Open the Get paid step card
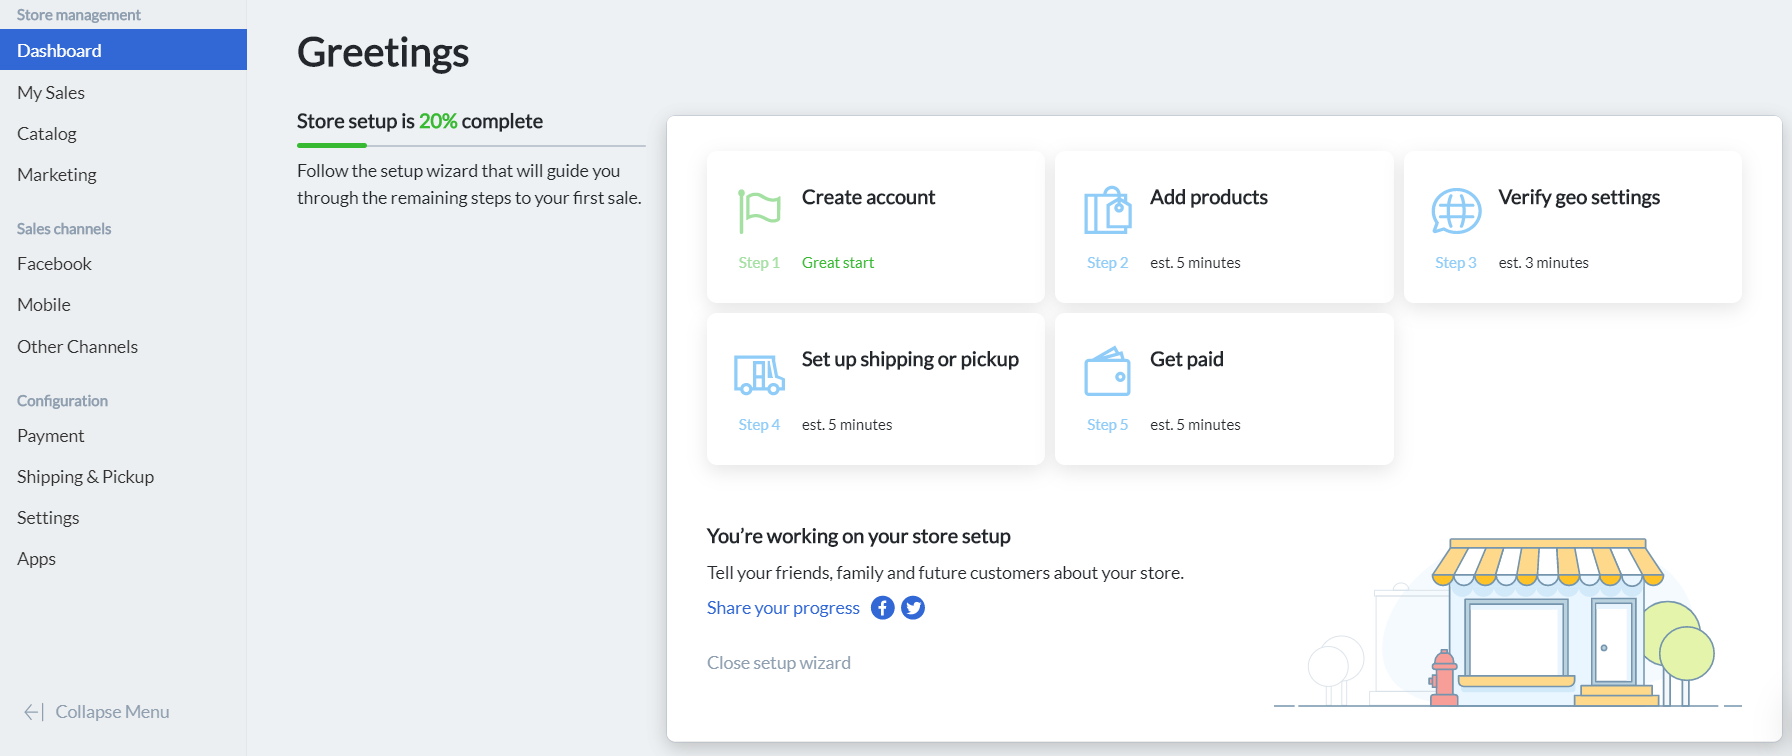The width and height of the screenshot is (1792, 756). pos(1223,389)
